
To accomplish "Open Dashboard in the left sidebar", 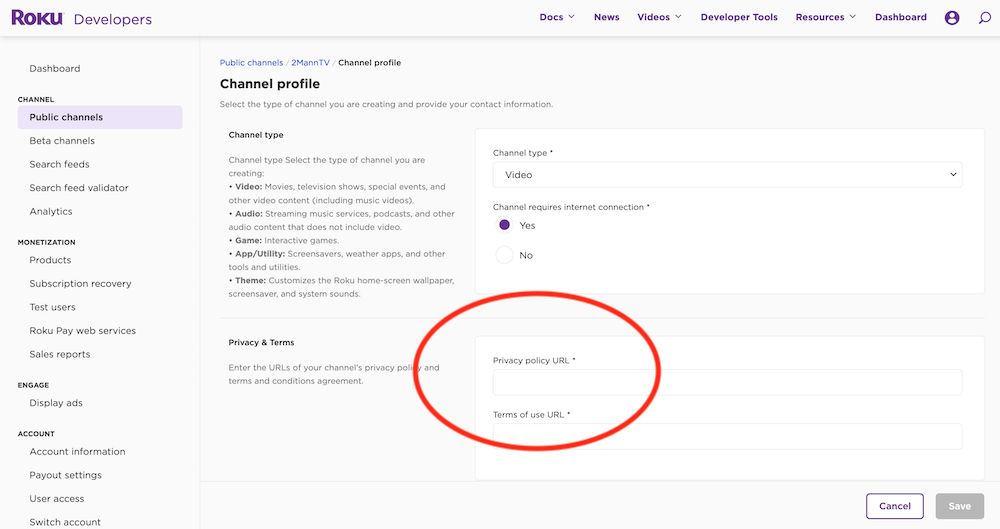I will [x=55, y=68].
